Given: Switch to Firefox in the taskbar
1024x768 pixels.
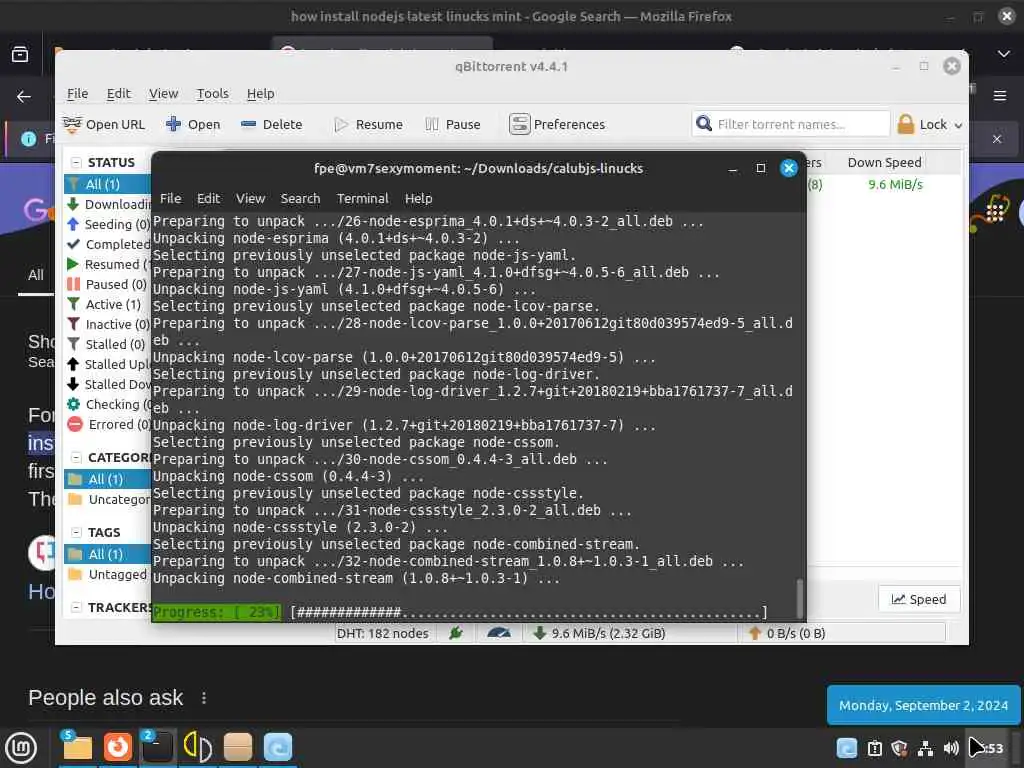Looking at the screenshot, I should click(x=118, y=747).
